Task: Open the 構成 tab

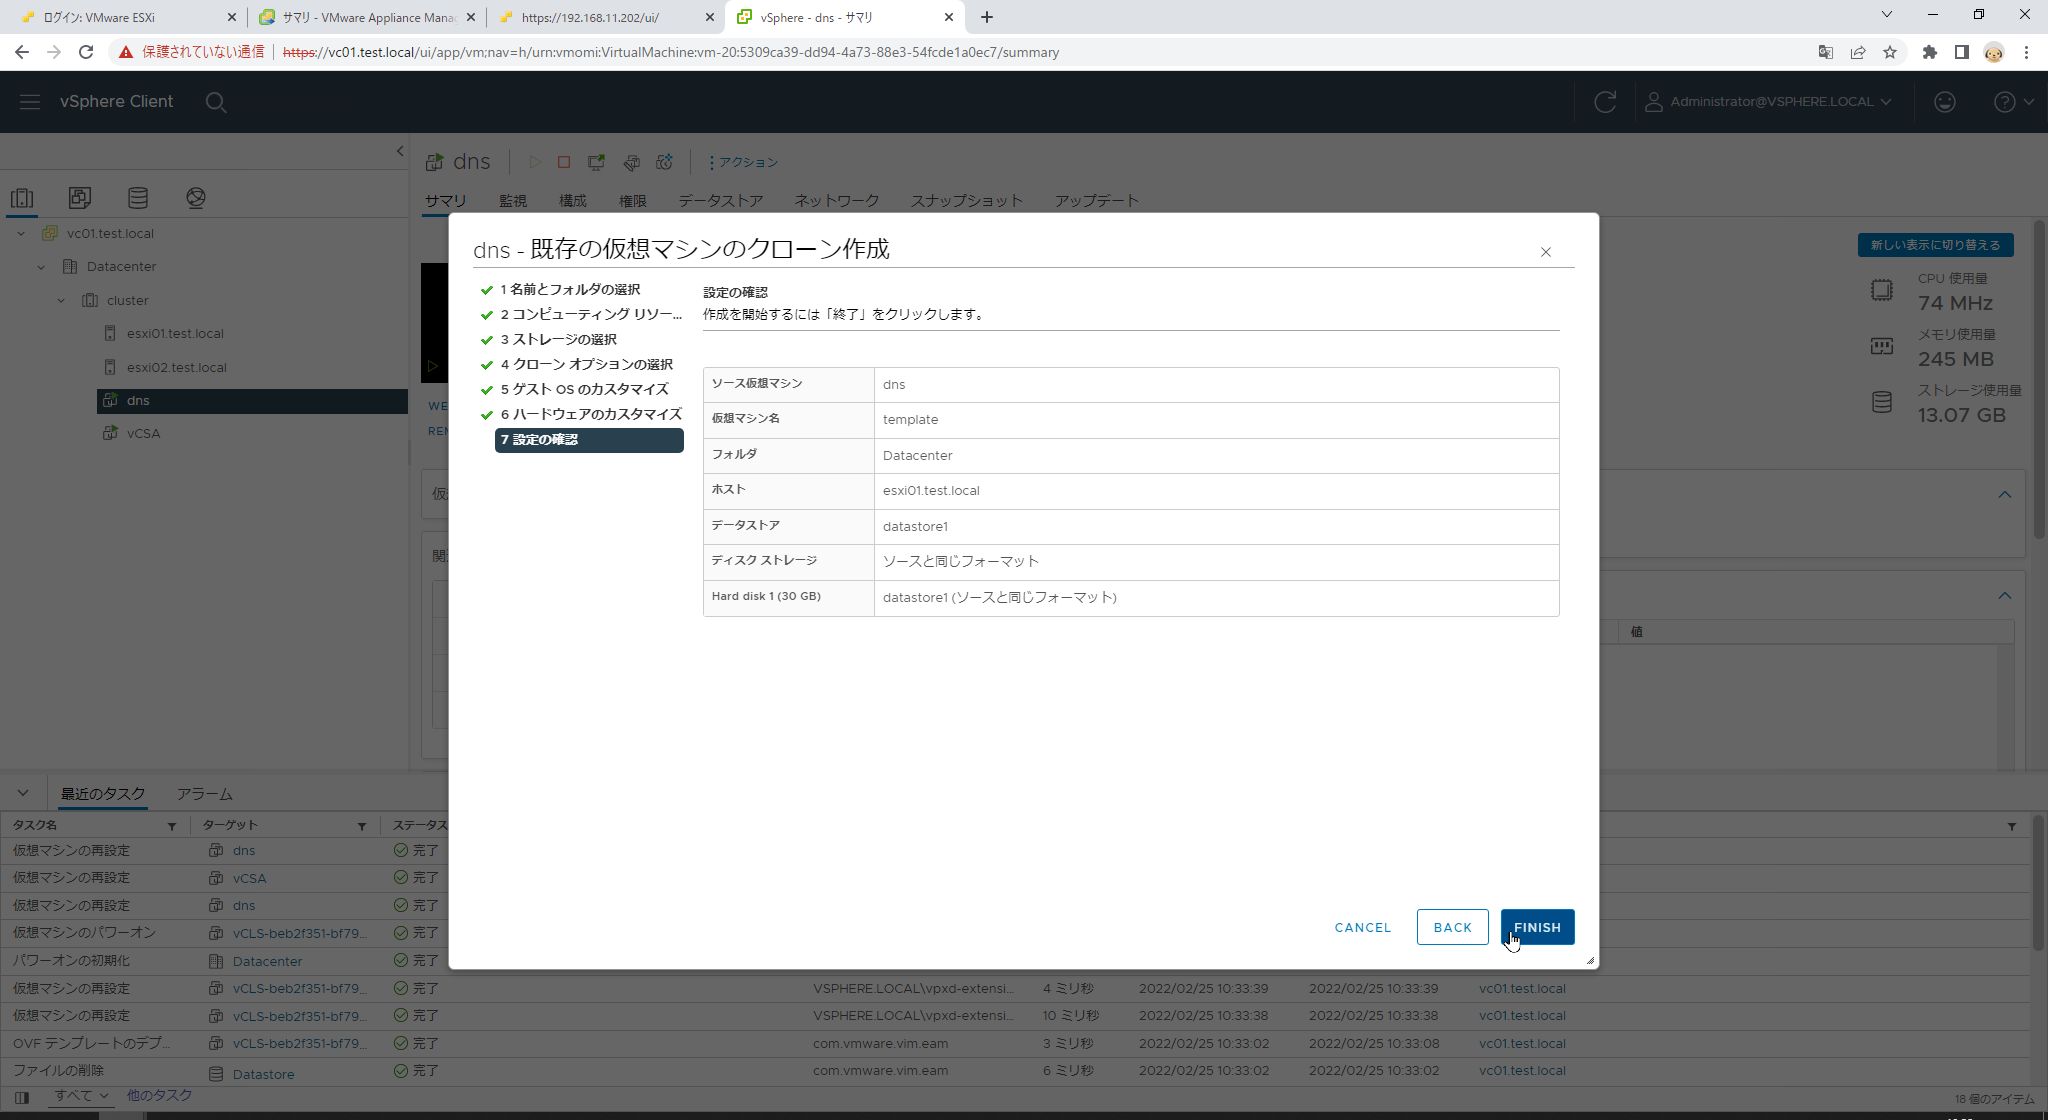Action: pyautogui.click(x=572, y=200)
